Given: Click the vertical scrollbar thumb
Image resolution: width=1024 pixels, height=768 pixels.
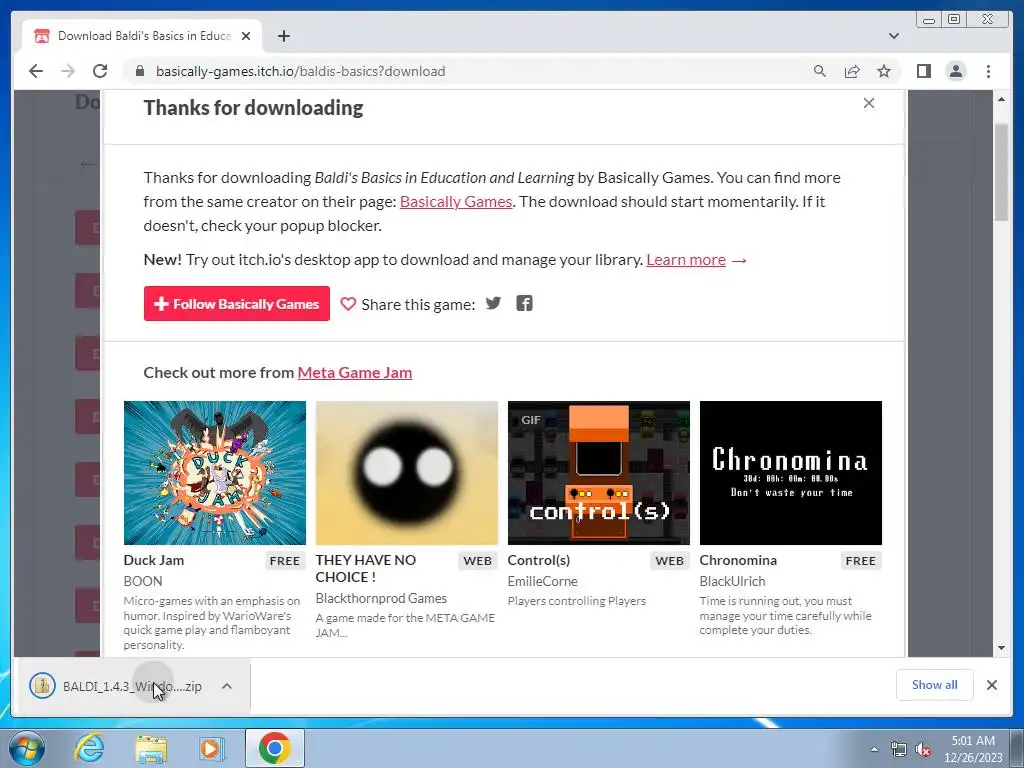Looking at the screenshot, I should 1001,172.
